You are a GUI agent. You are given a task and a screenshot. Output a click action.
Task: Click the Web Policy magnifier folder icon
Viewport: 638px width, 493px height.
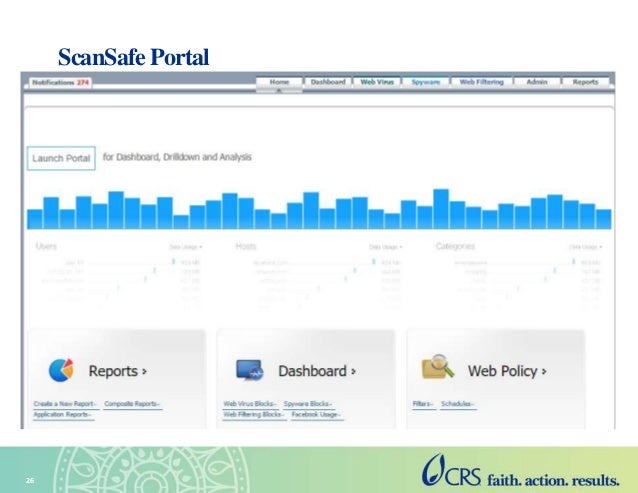coord(437,367)
